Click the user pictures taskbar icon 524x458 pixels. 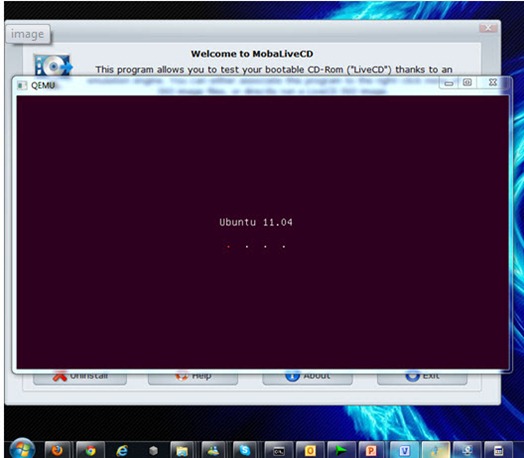[x=213, y=450]
